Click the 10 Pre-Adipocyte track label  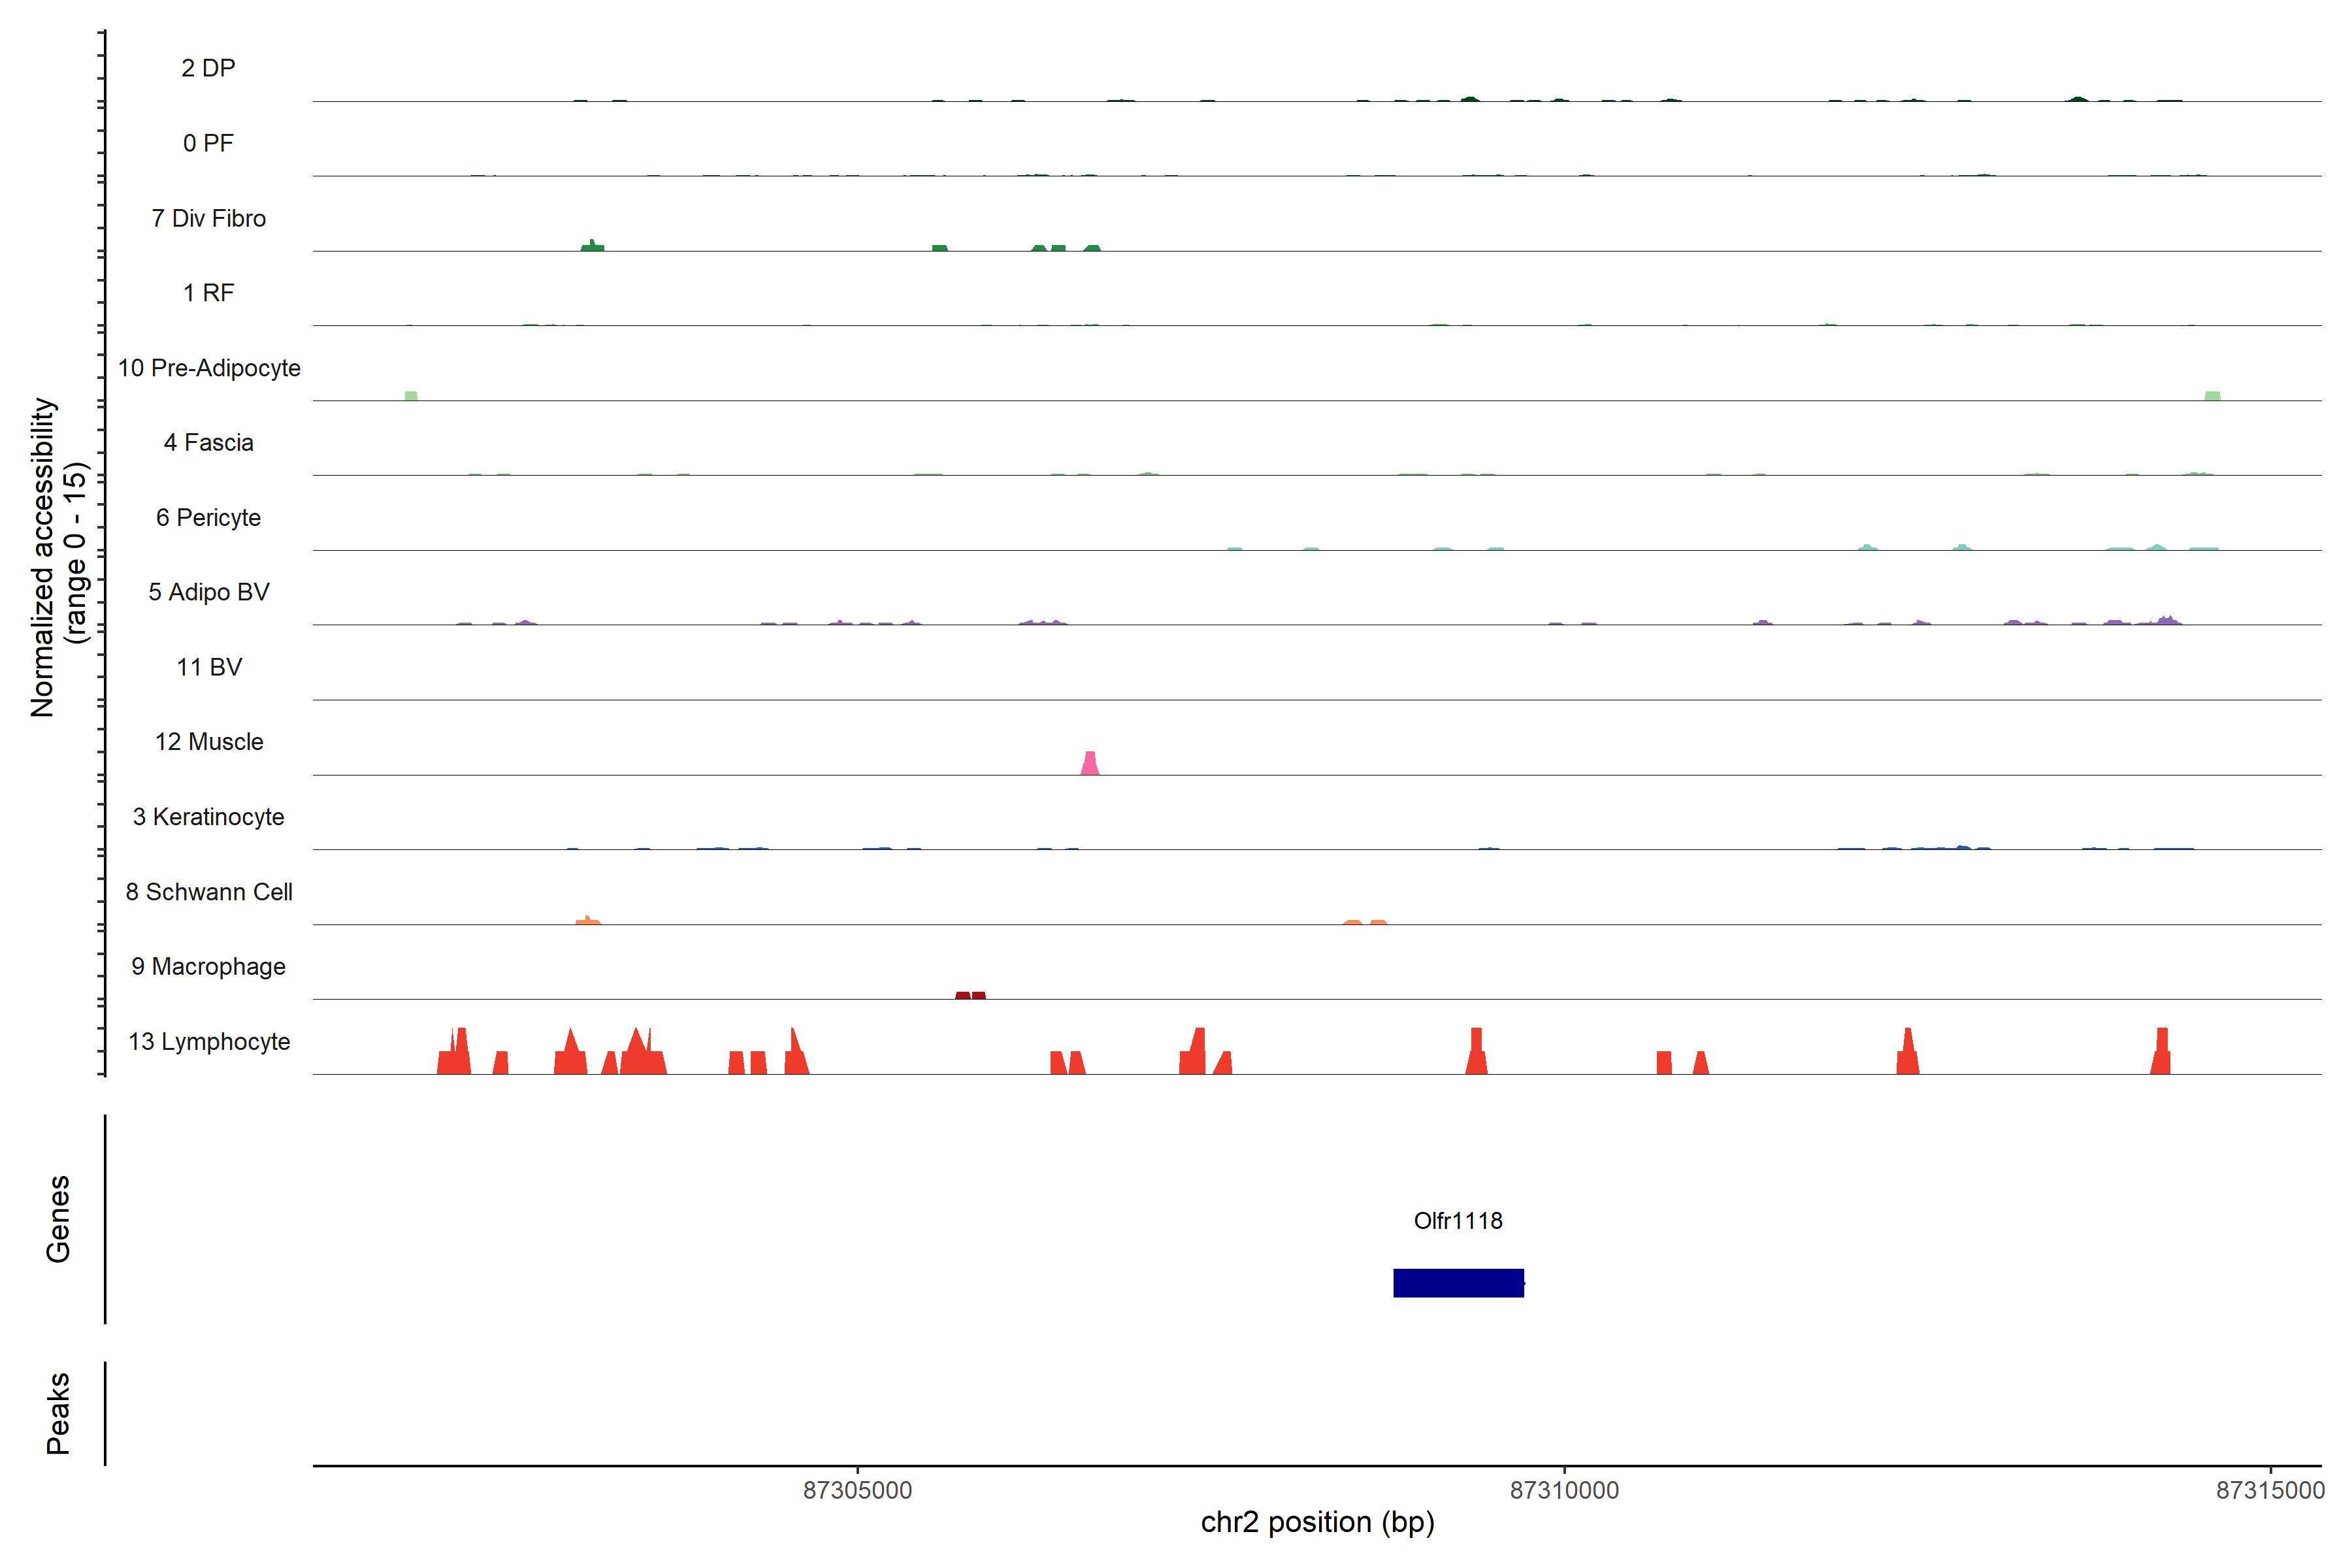(x=209, y=368)
